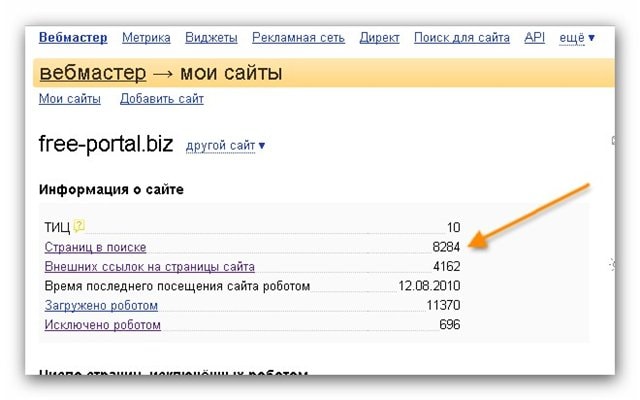Expand the другой сайт dropdown
The width and height of the screenshot is (640, 400).
(x=225, y=146)
